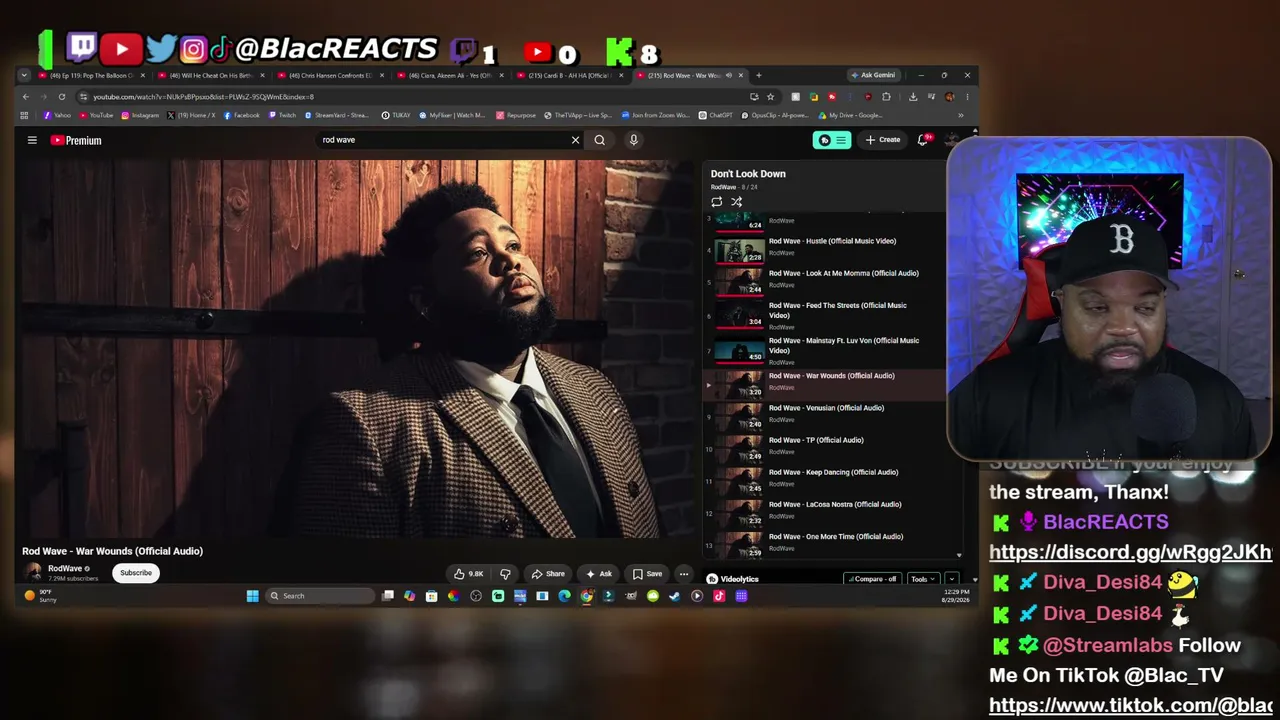
Task: Open TikTok from the Windows taskbar
Action: [x=719, y=596]
